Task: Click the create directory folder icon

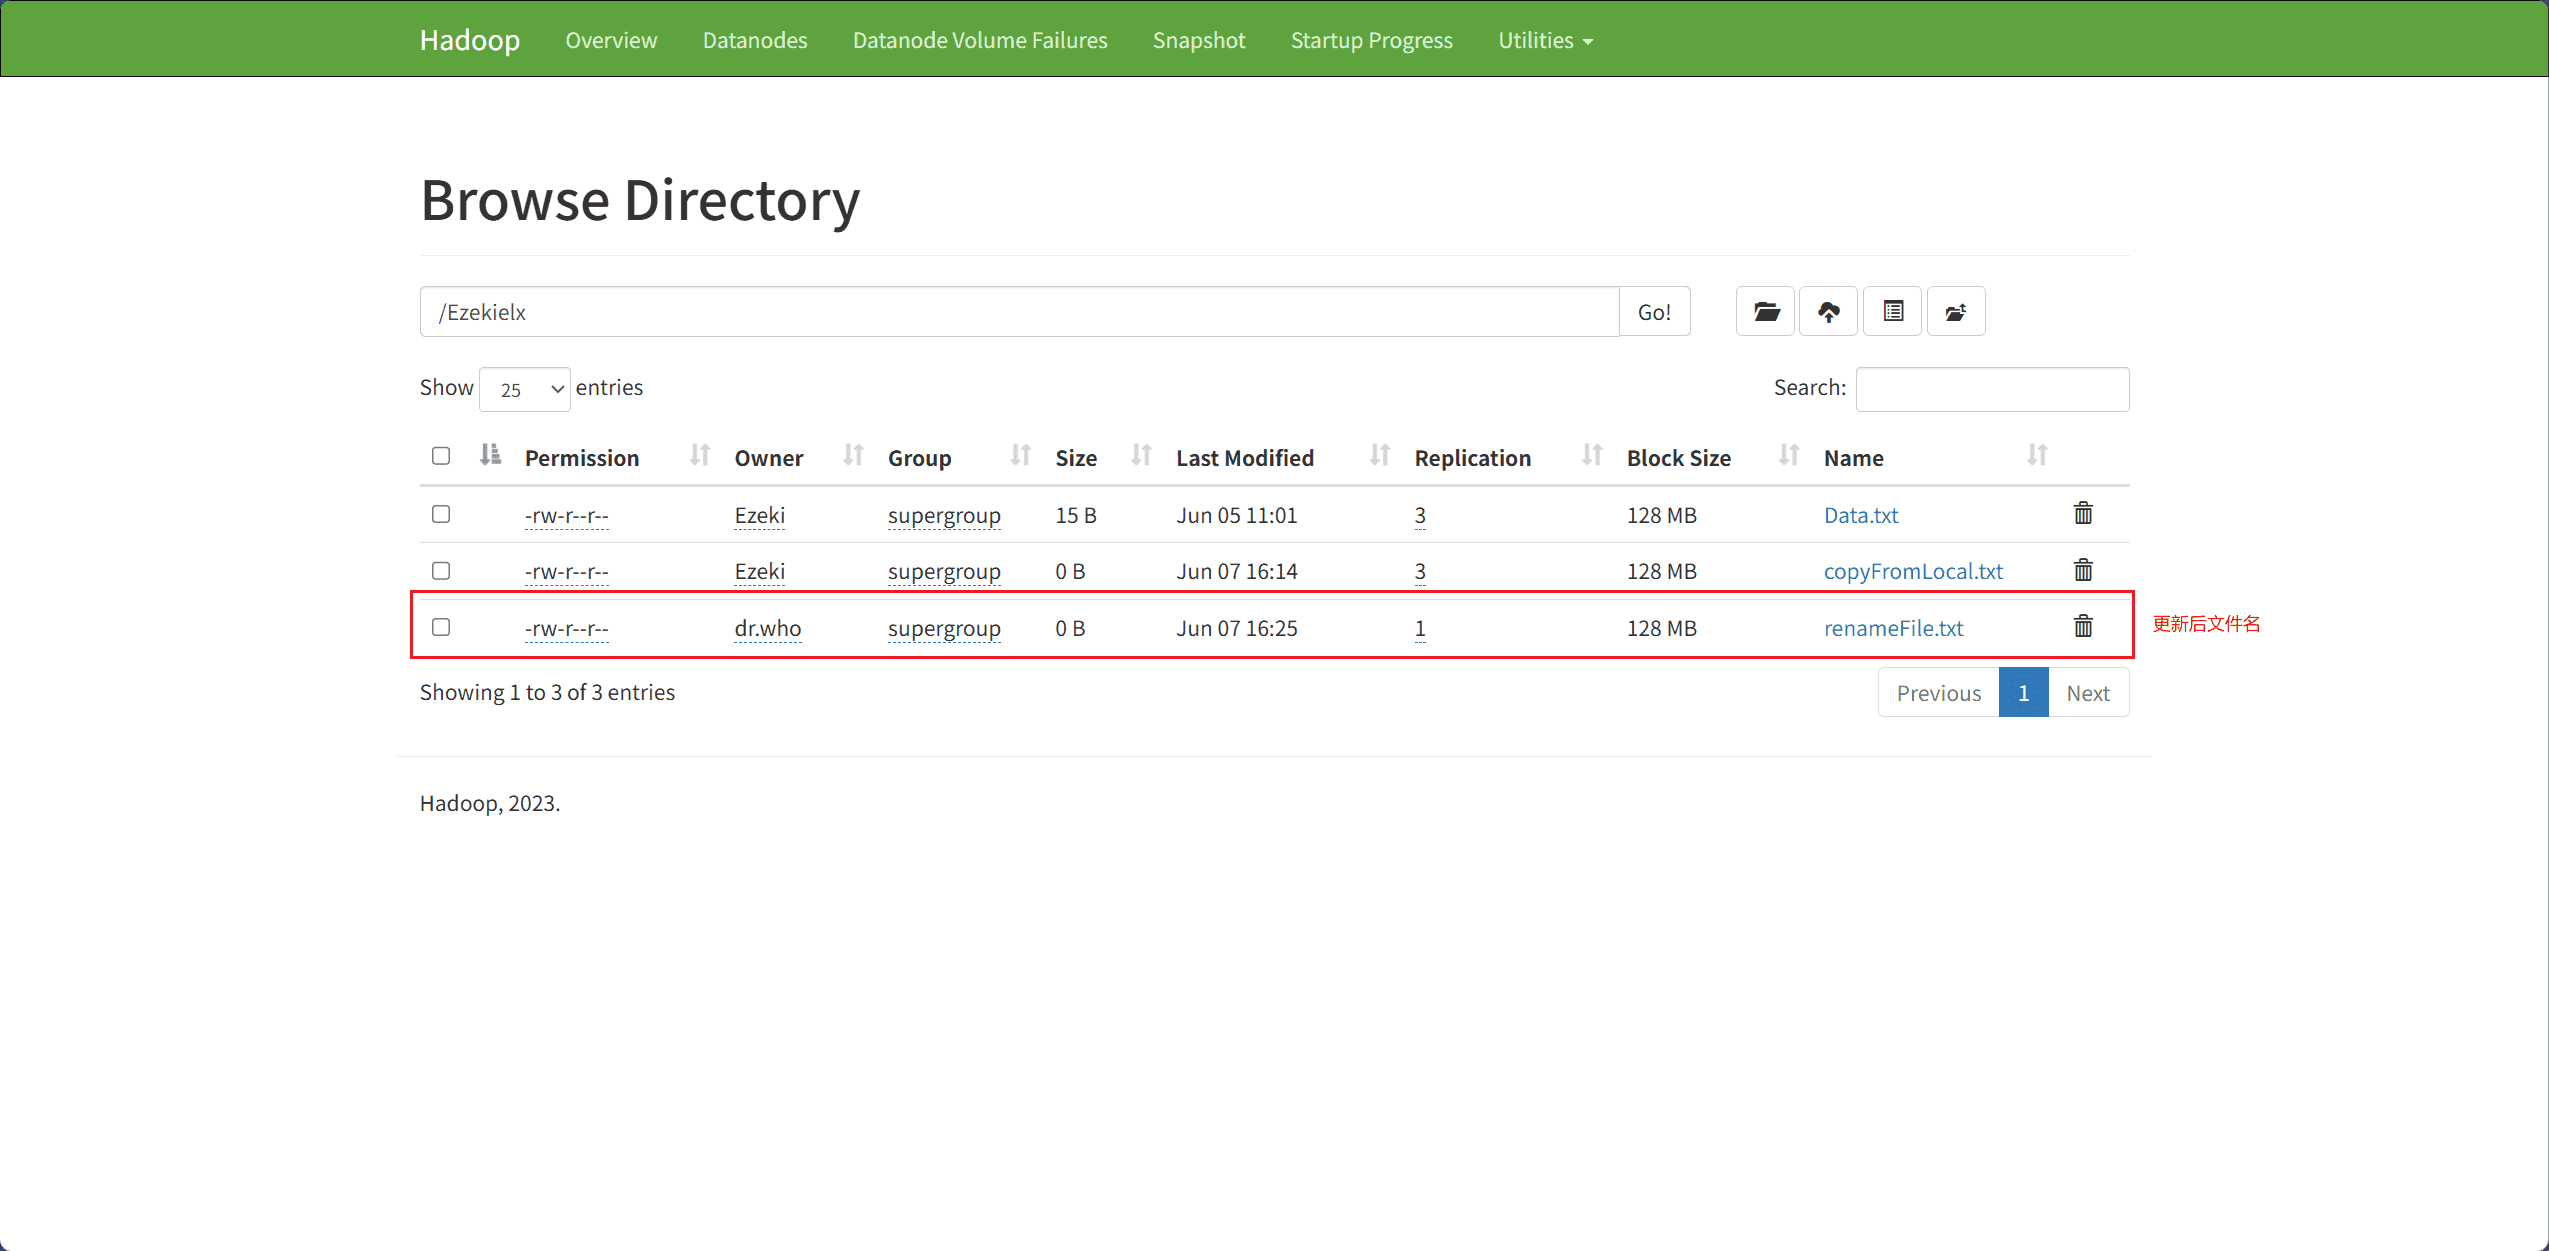Action: point(1765,312)
